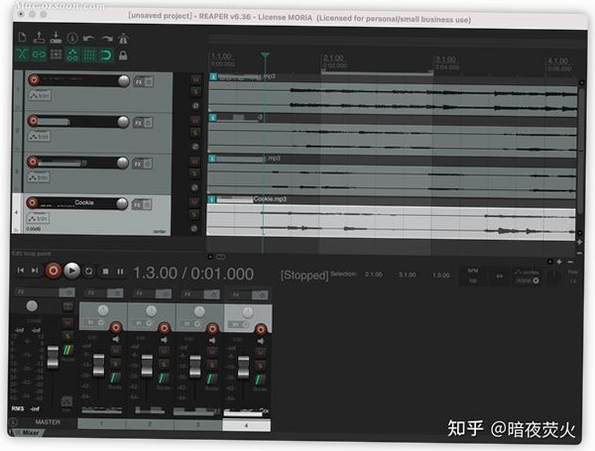Viewport: 595px width, 451px height.
Task: Open trim envelope dropdown on track 2
Action: click(39, 136)
